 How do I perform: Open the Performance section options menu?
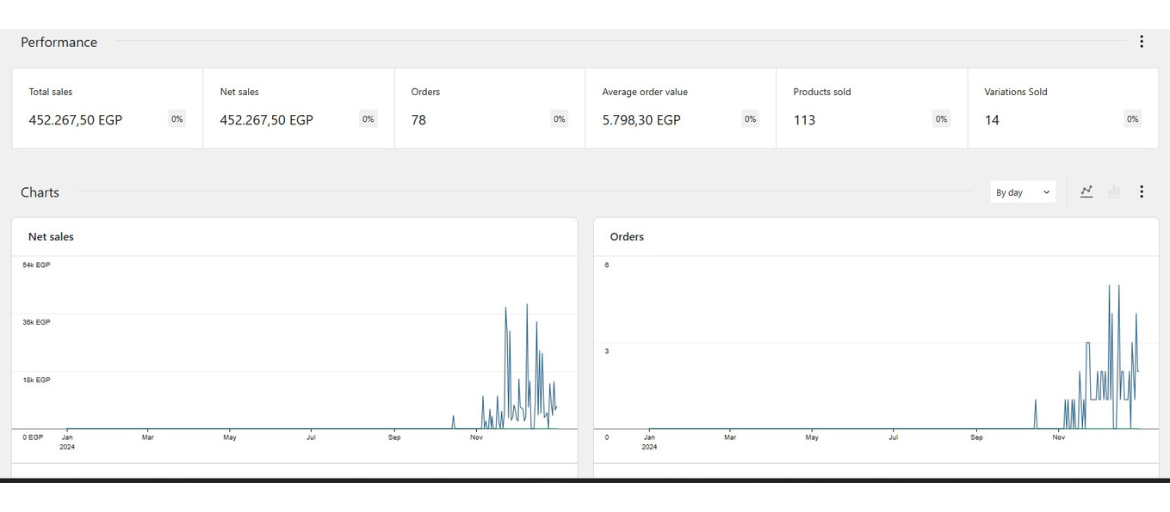click(1142, 42)
